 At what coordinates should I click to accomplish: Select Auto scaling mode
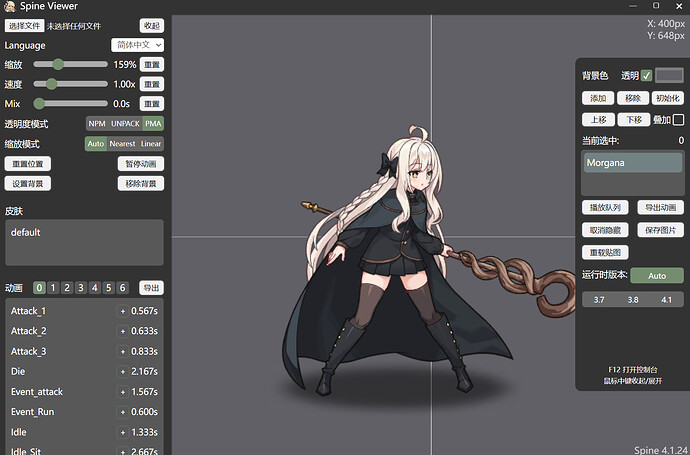pyautogui.click(x=95, y=144)
